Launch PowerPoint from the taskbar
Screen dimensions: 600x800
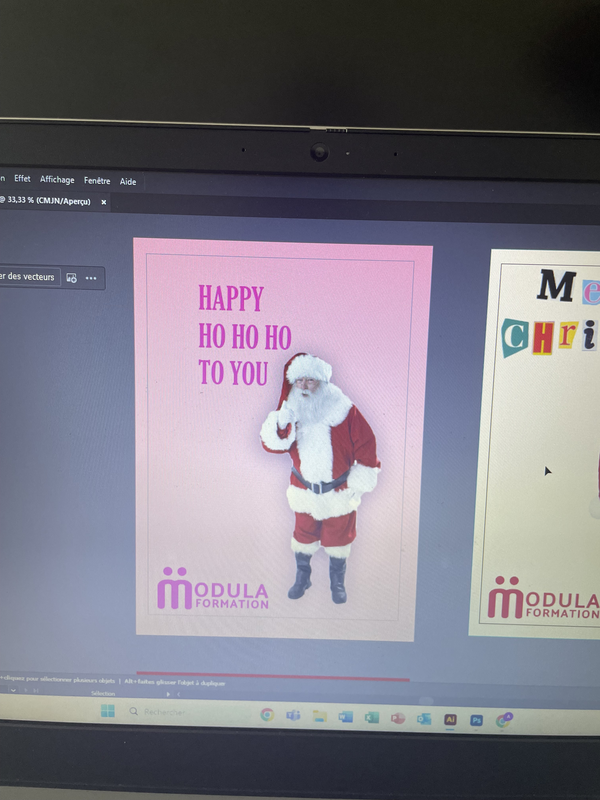[398, 718]
